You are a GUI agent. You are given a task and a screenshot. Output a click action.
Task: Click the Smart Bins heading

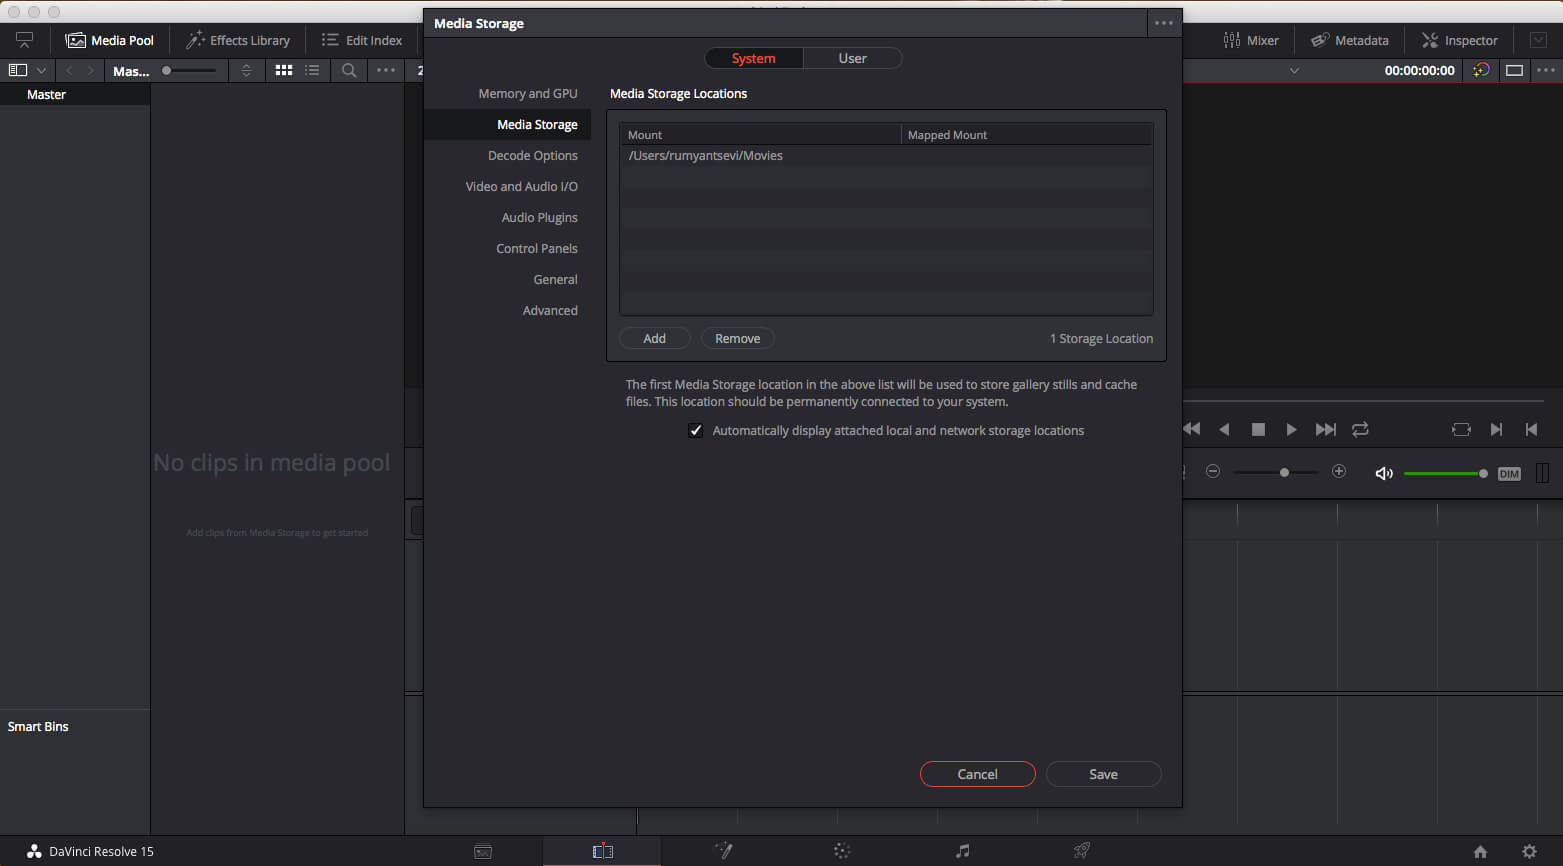coord(38,726)
